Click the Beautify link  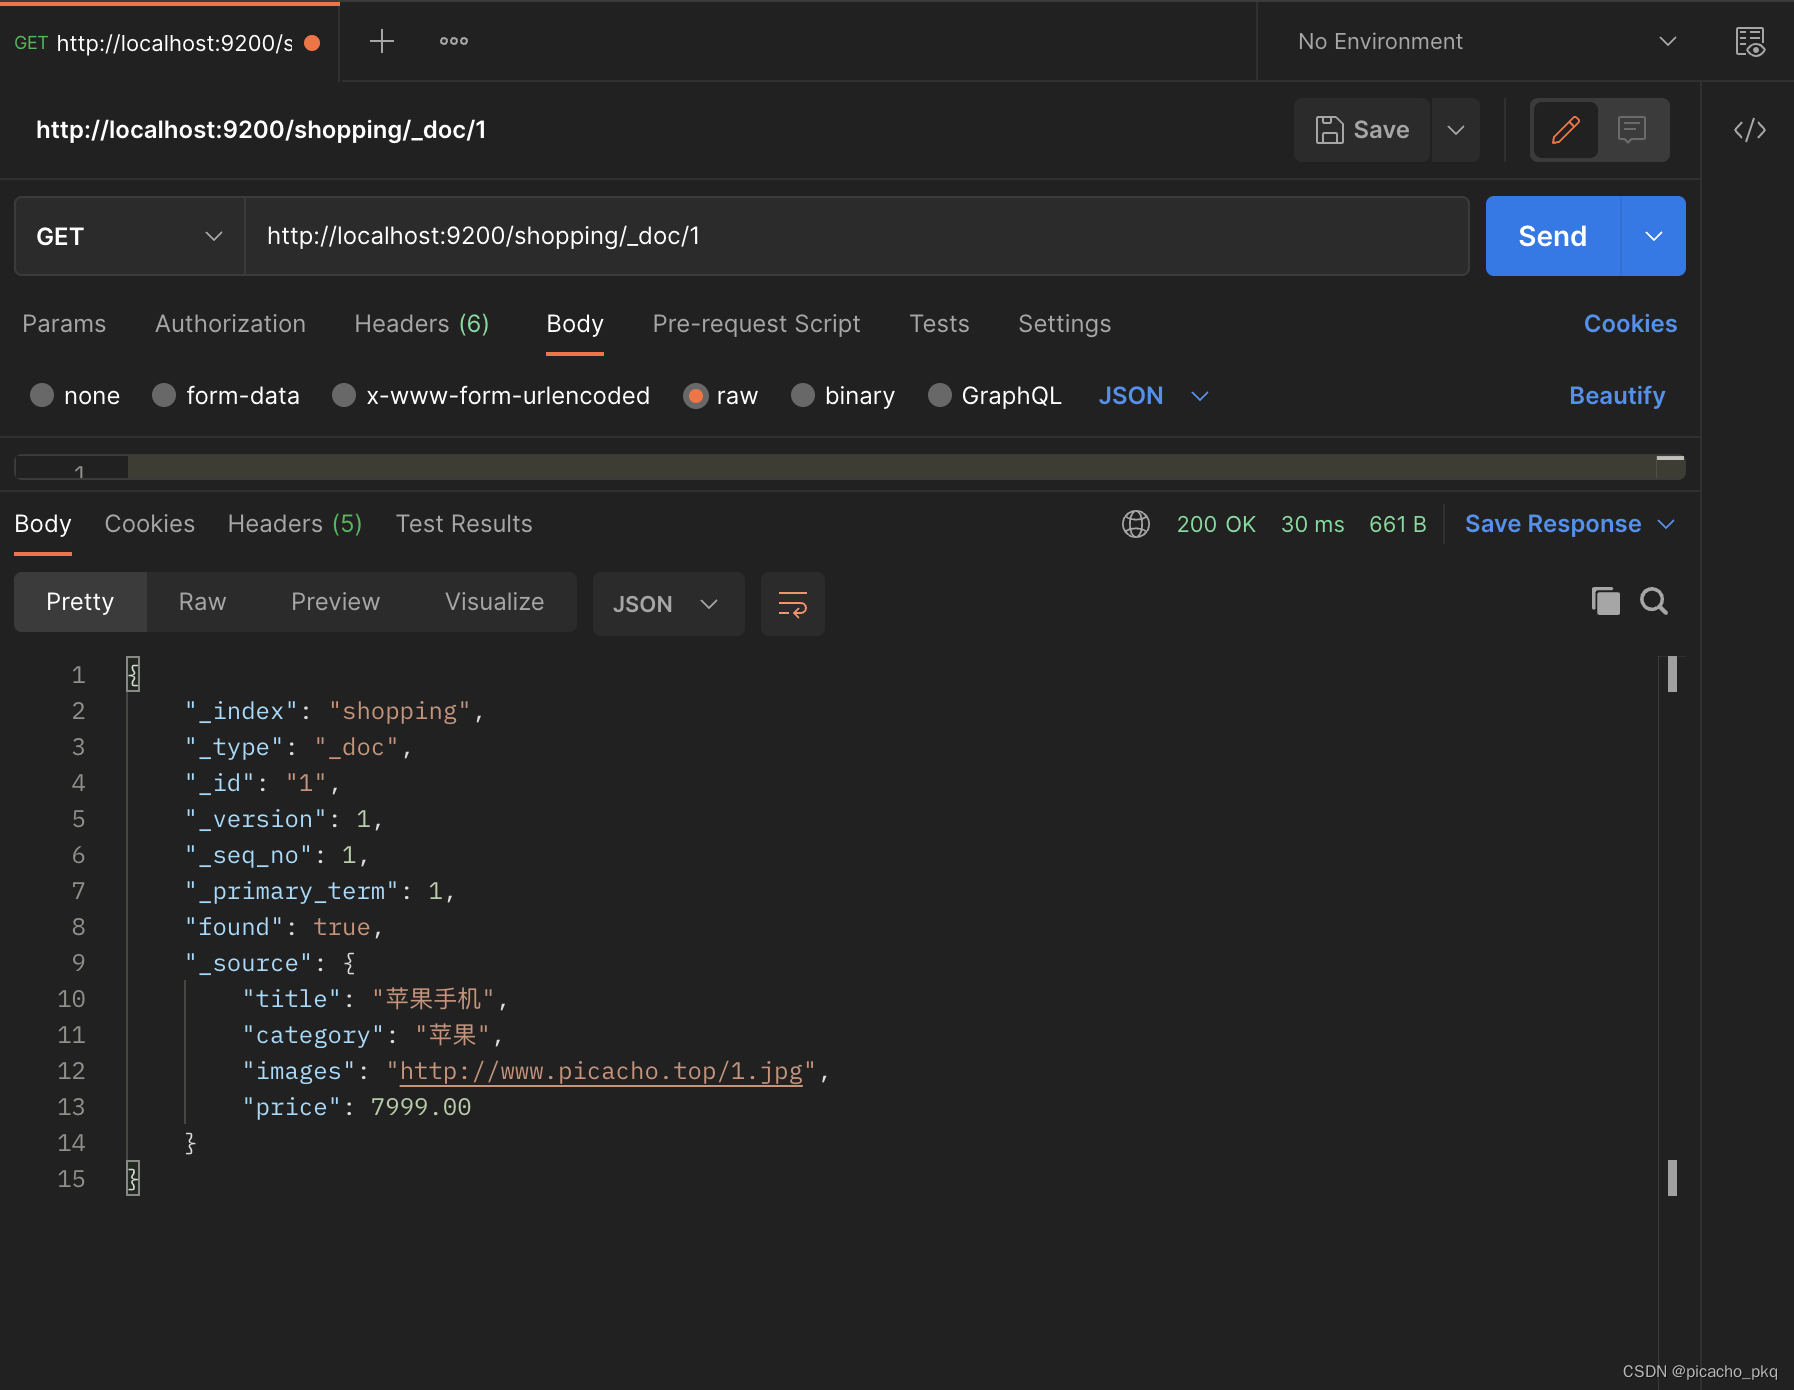tap(1616, 396)
